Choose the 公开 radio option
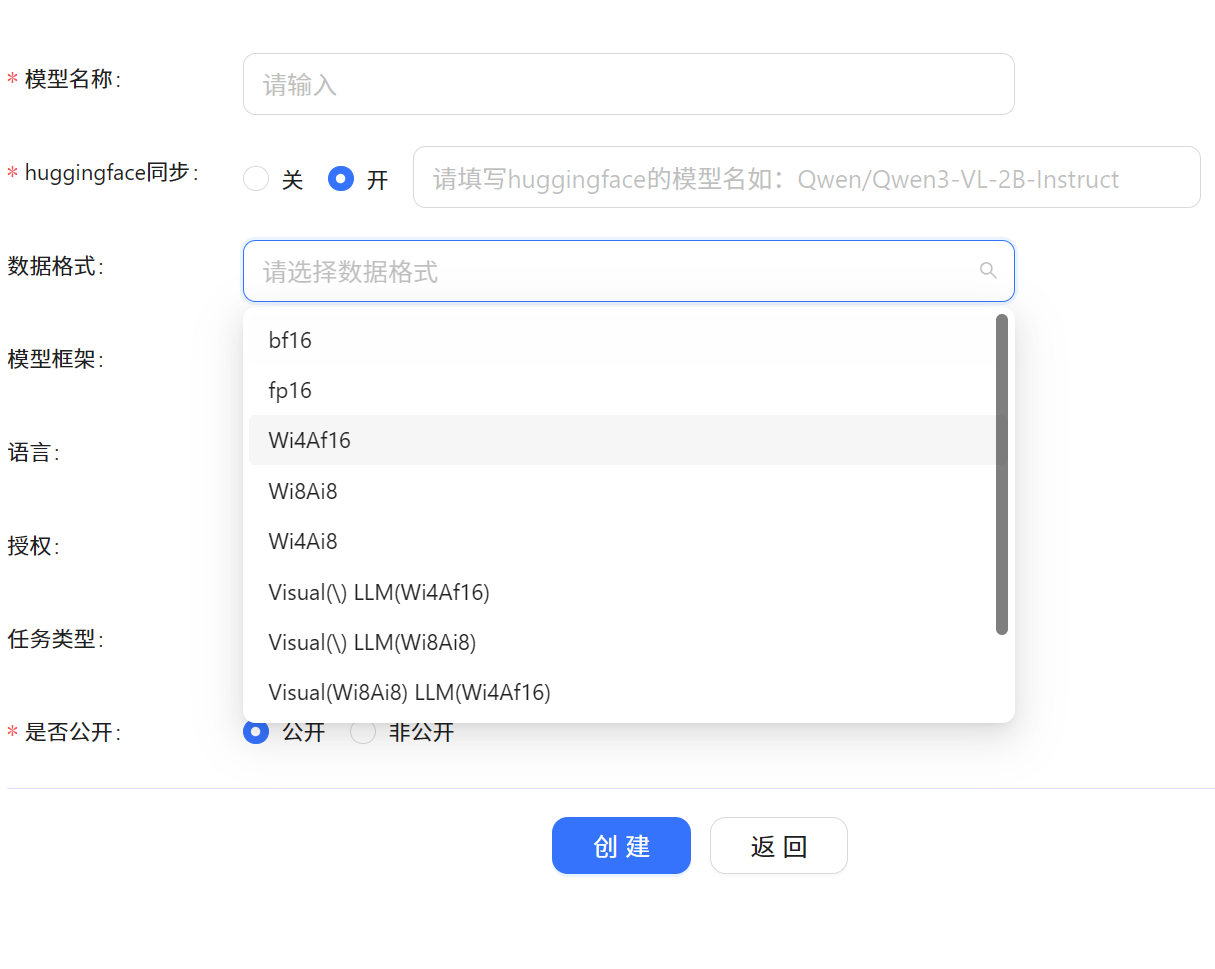The width and height of the screenshot is (1215, 969). [x=257, y=732]
